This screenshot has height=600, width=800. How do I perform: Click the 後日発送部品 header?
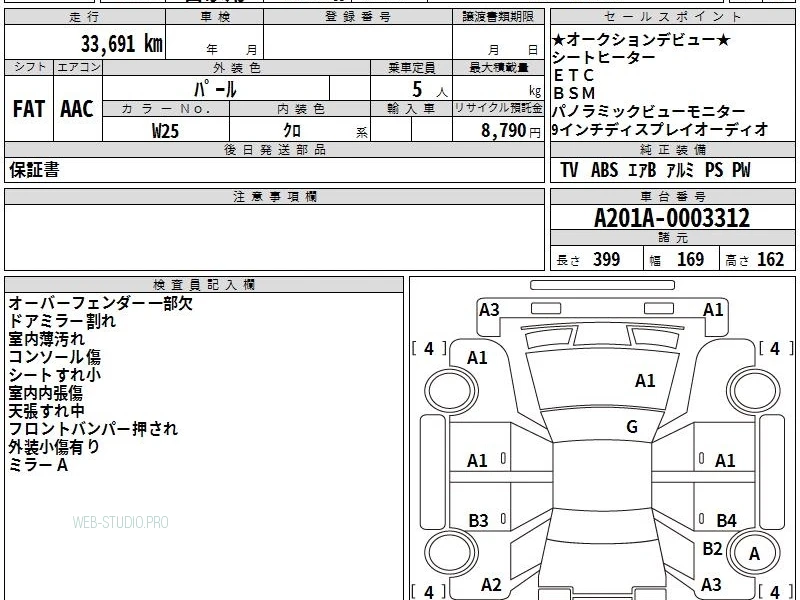[x=274, y=149]
